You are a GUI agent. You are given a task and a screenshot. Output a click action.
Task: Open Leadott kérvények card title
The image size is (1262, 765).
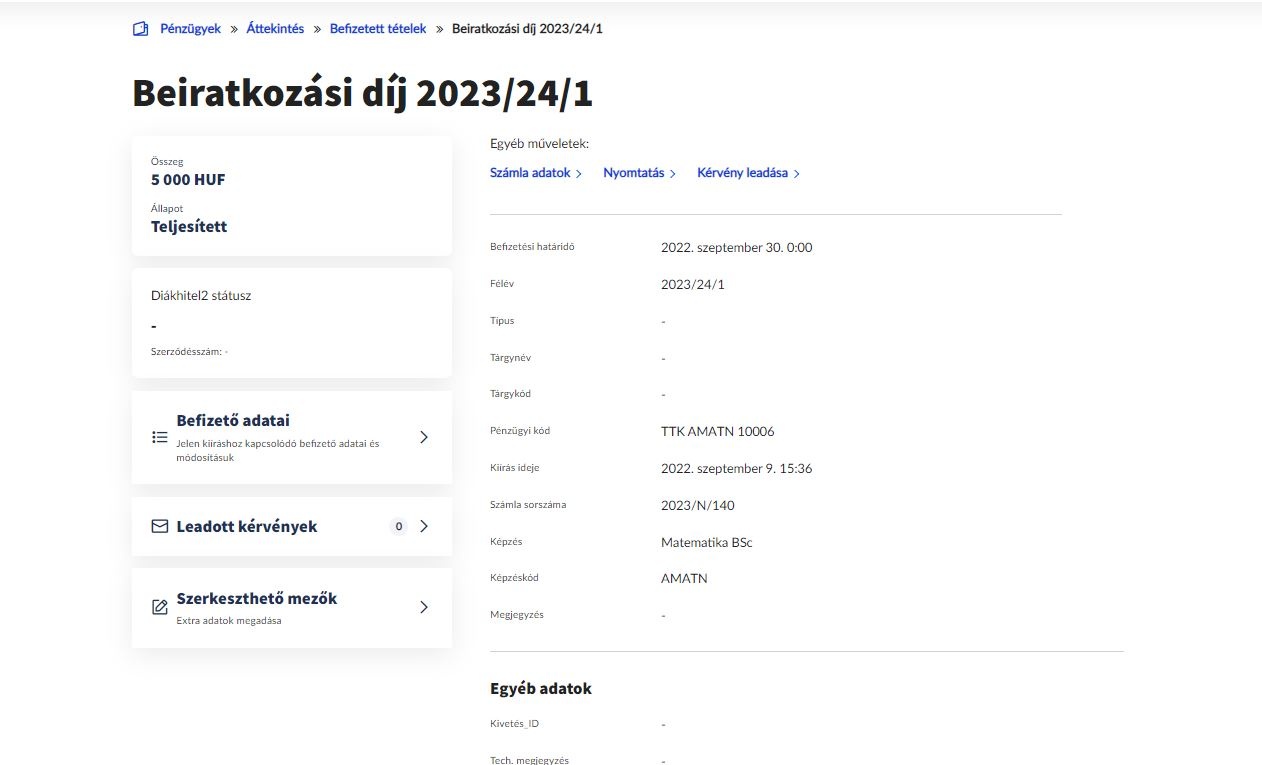pyautogui.click(x=247, y=526)
